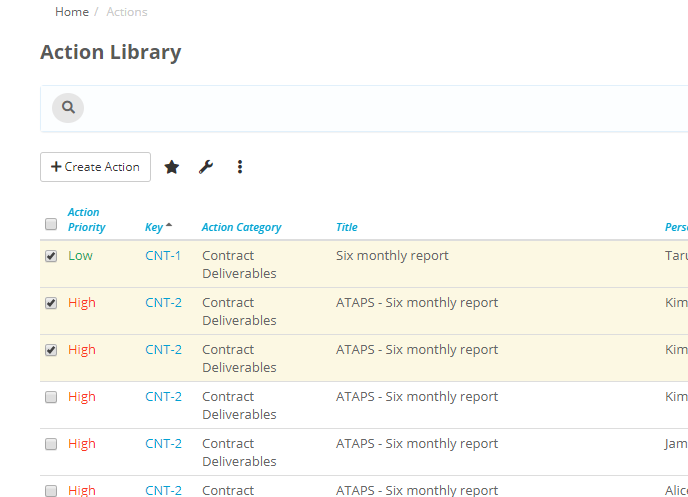
Task: Sort by Title column header
Action: [346, 227]
